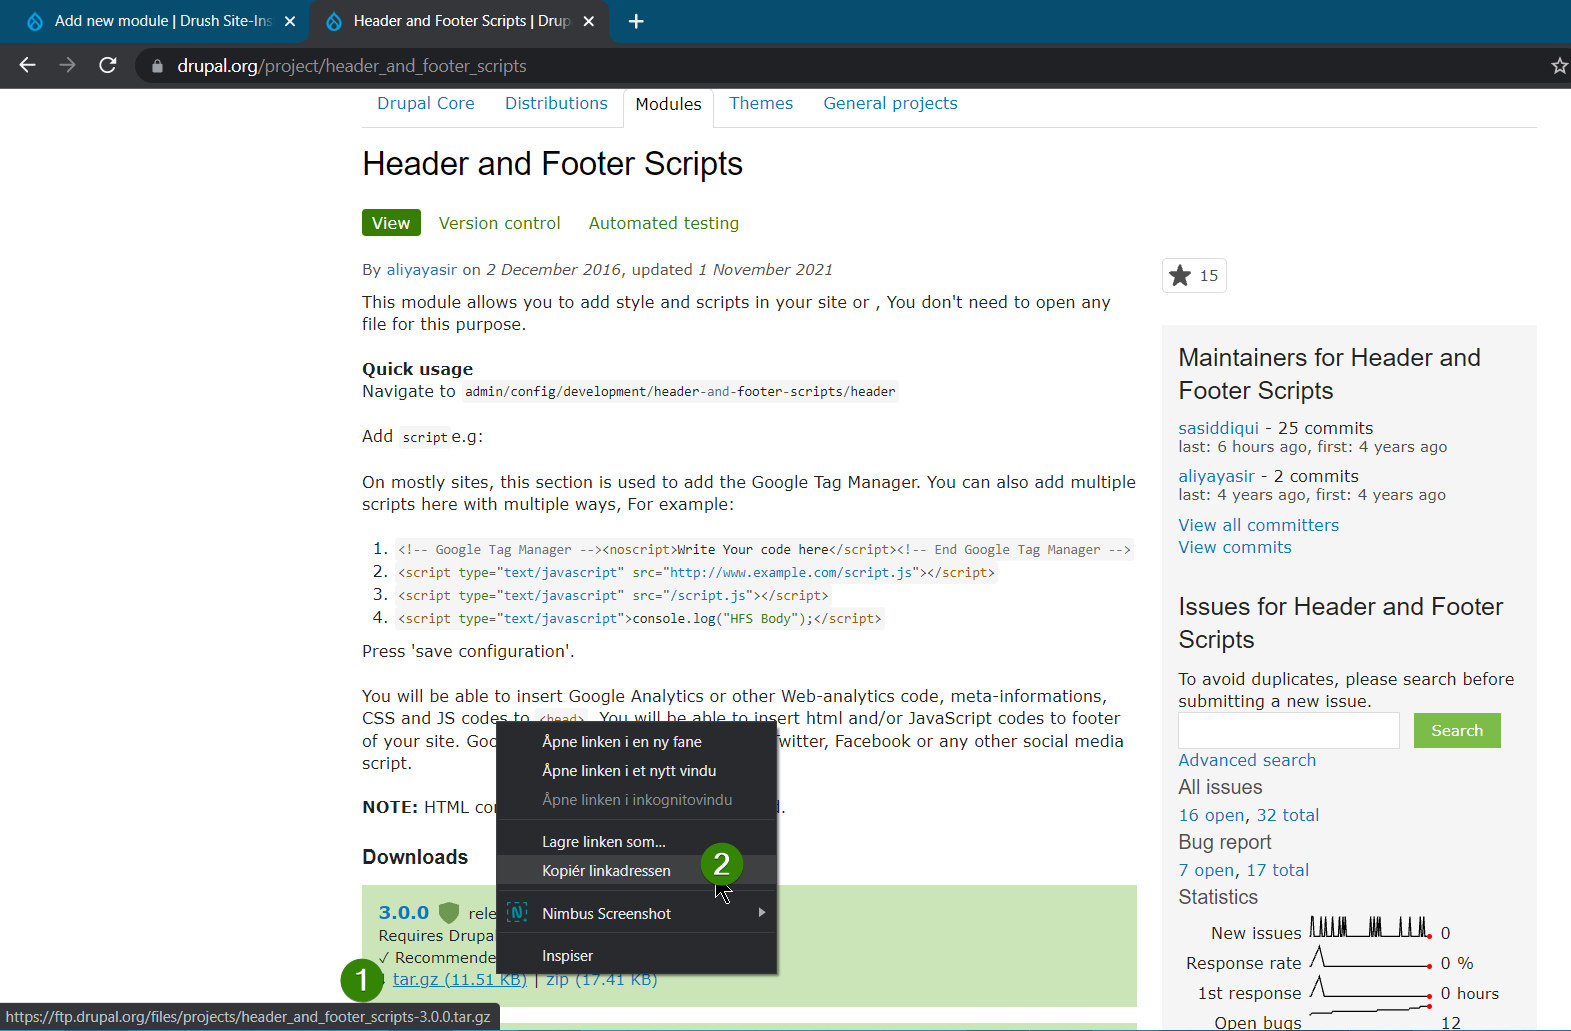Click the green Search button
The width and height of the screenshot is (1571, 1031).
[x=1456, y=730]
